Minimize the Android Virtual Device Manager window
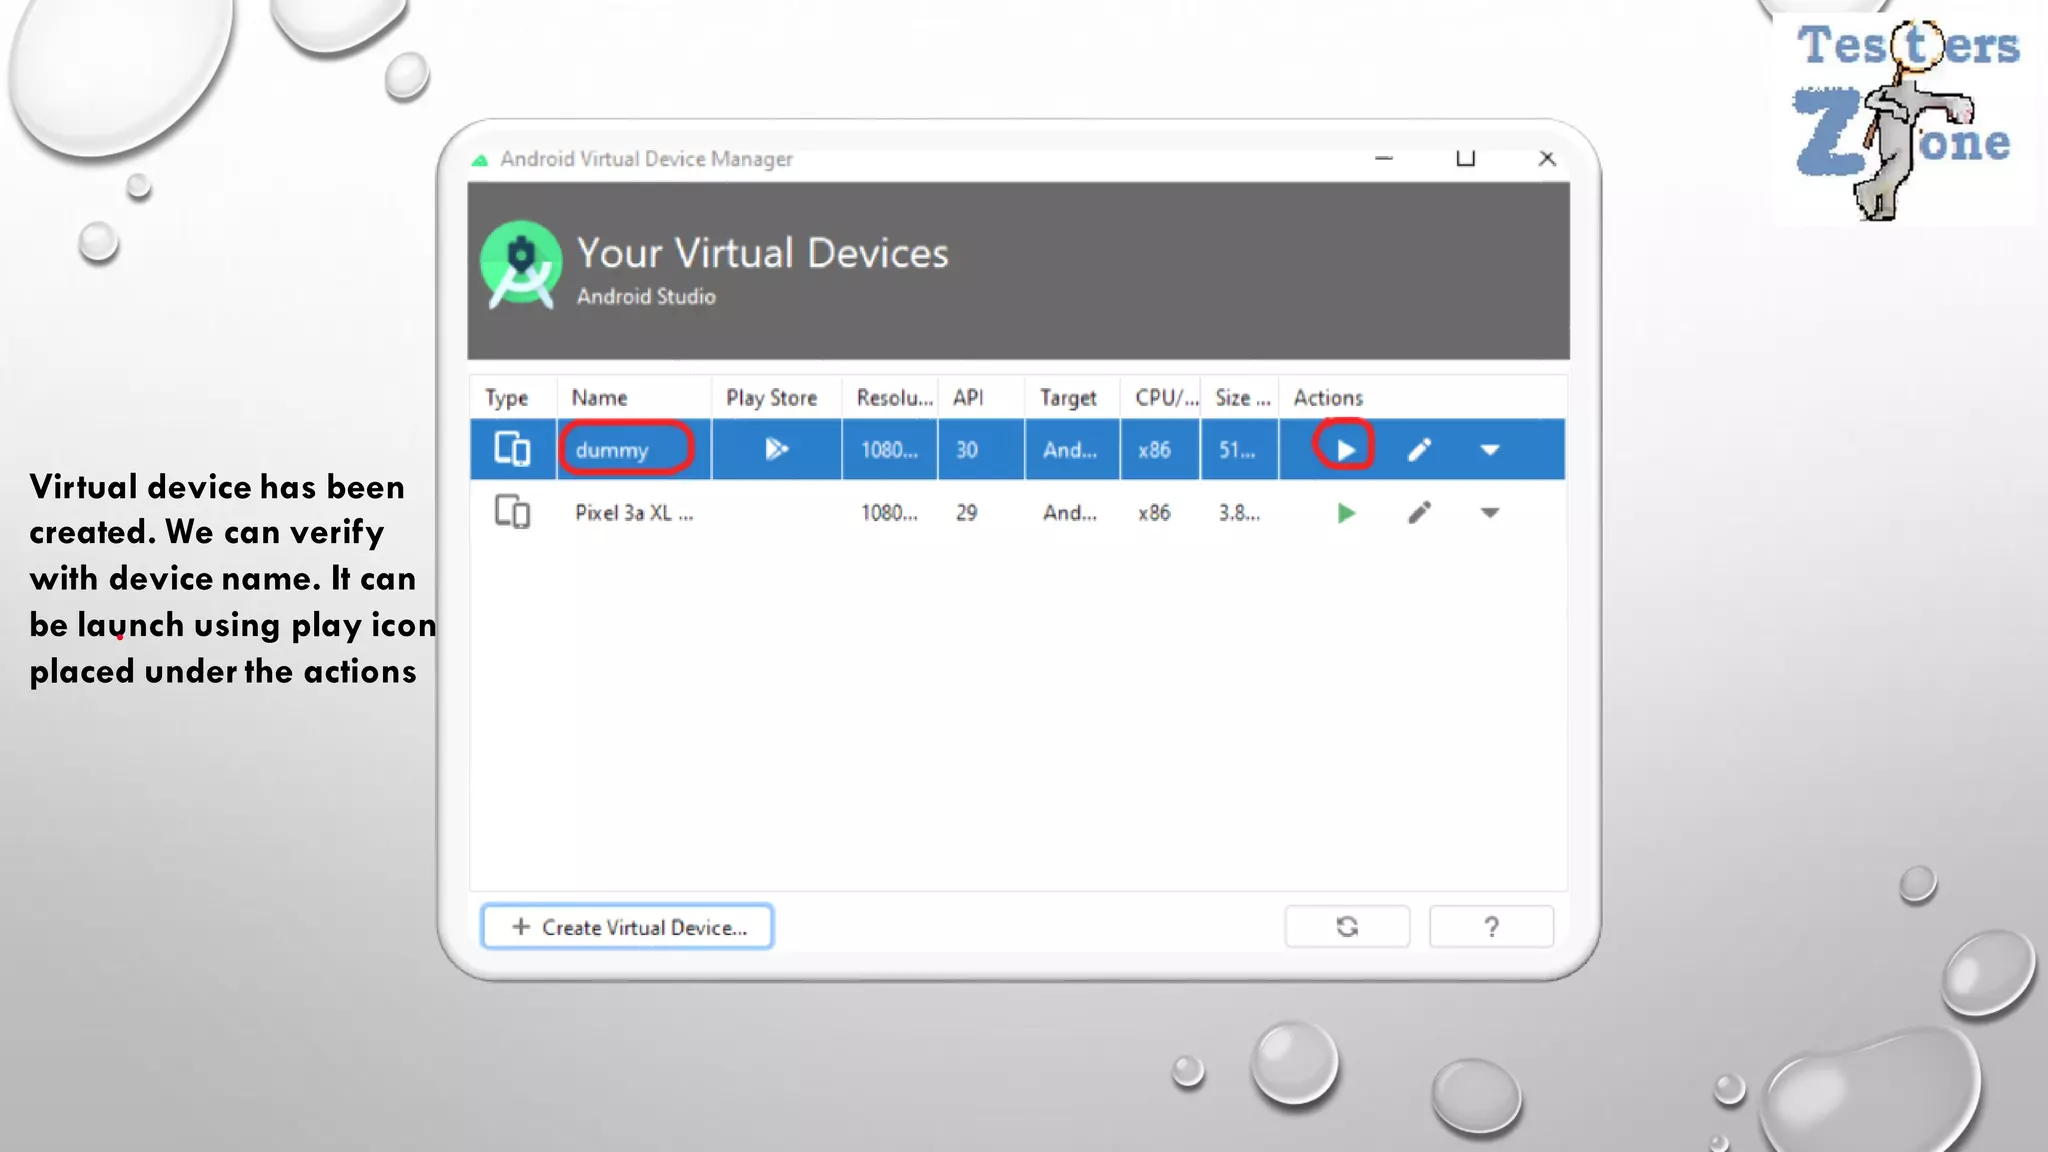 pyautogui.click(x=1384, y=159)
